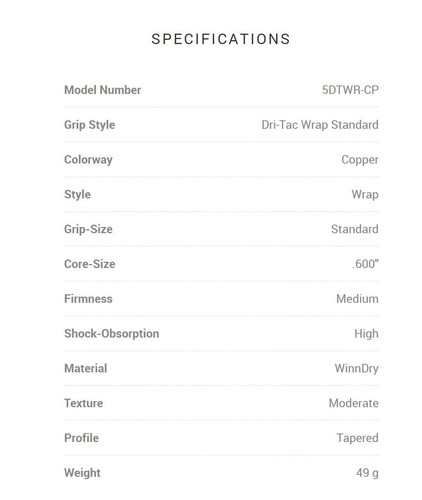Select the Firmness label

coord(88,299)
